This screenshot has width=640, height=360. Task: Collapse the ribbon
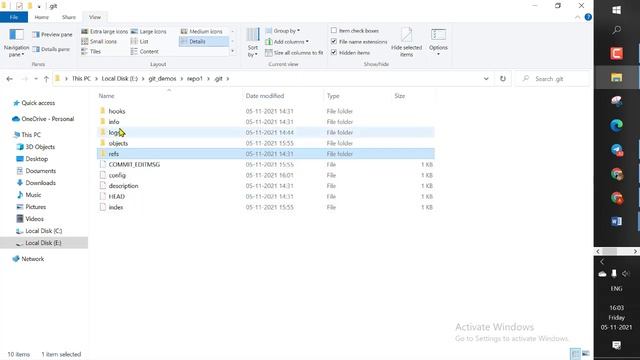577,17
